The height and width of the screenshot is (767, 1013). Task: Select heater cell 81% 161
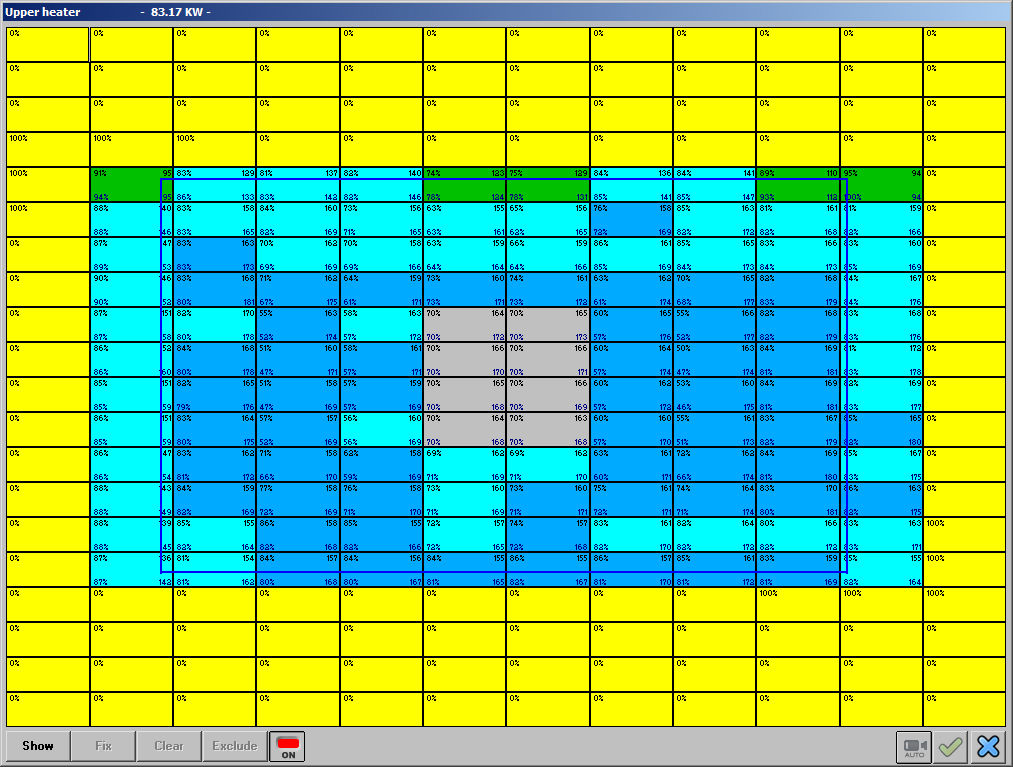798,220
